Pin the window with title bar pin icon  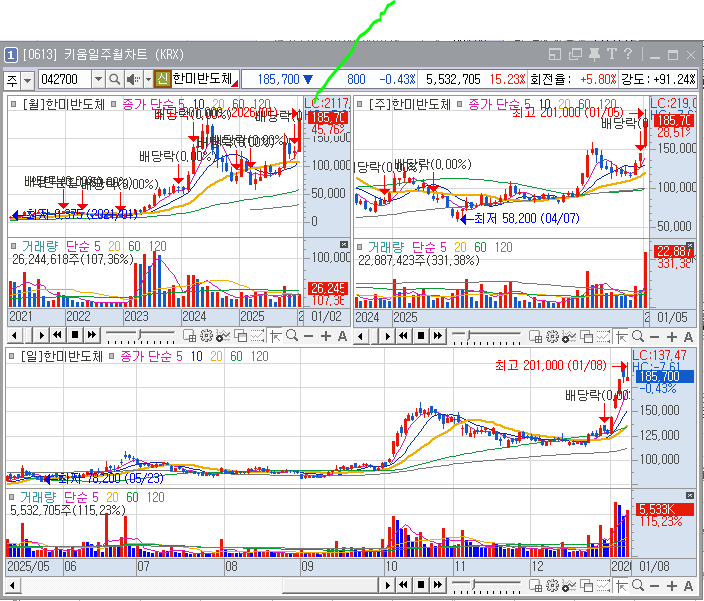(594, 55)
